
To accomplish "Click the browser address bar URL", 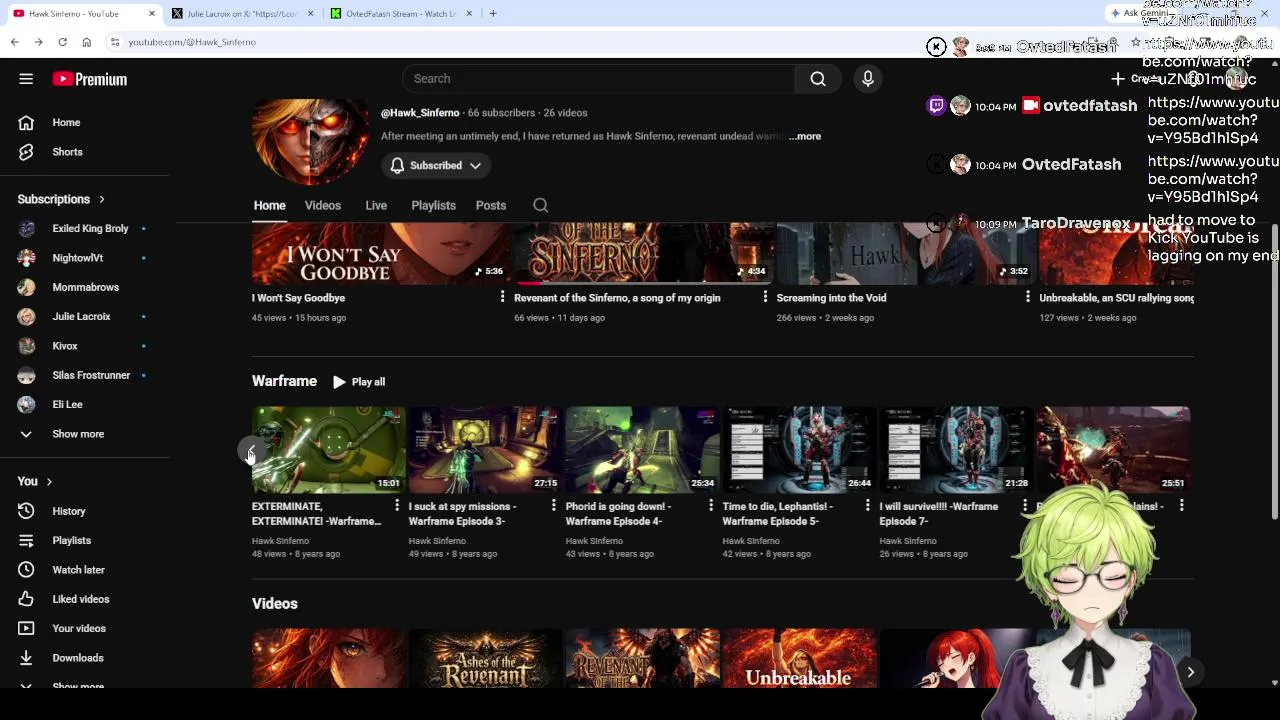I will (192, 42).
